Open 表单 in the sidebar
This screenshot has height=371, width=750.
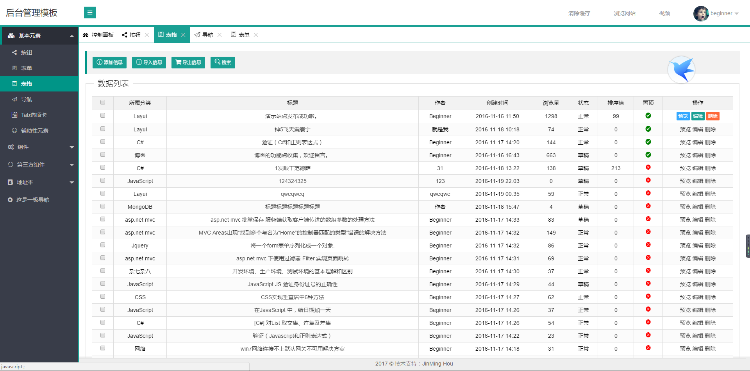pos(39,68)
